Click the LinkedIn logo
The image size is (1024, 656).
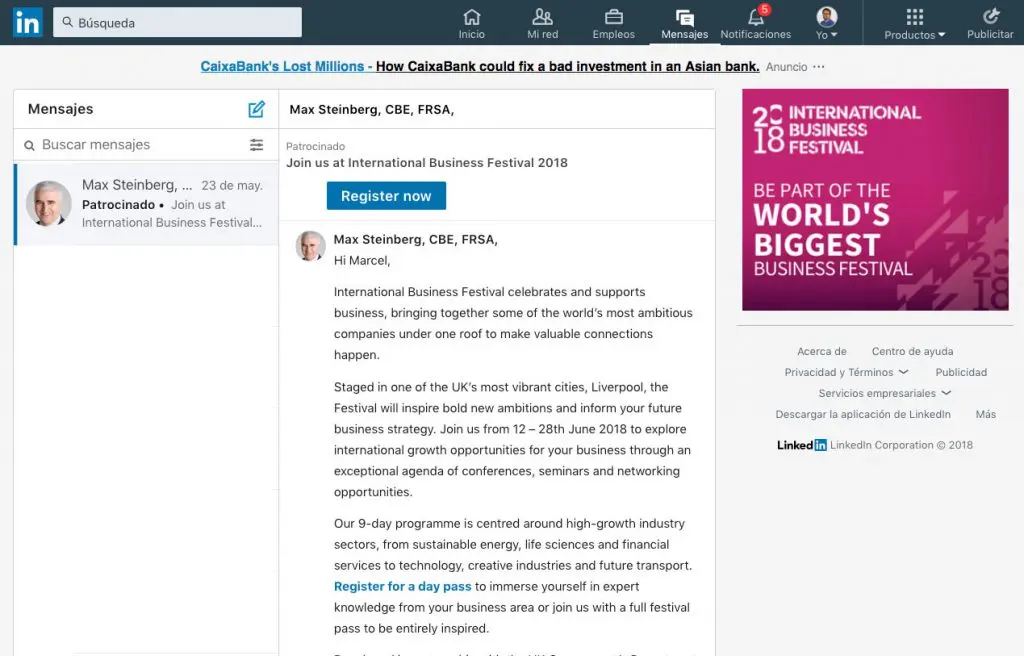click(x=27, y=22)
